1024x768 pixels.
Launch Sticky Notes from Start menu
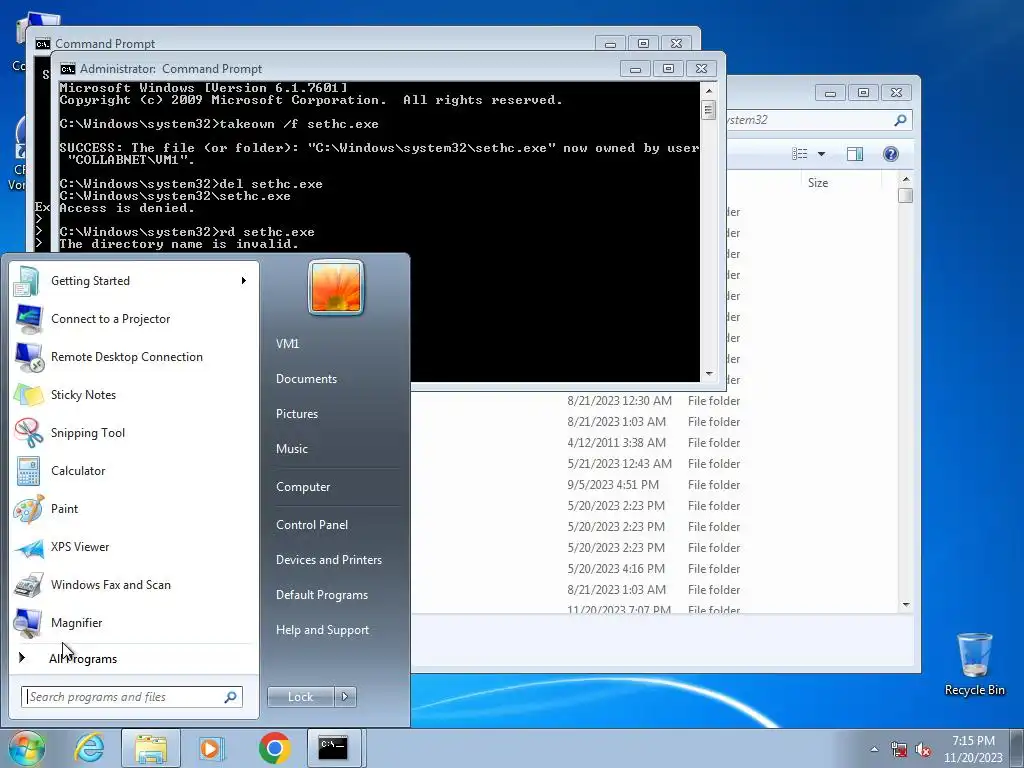[134, 394]
